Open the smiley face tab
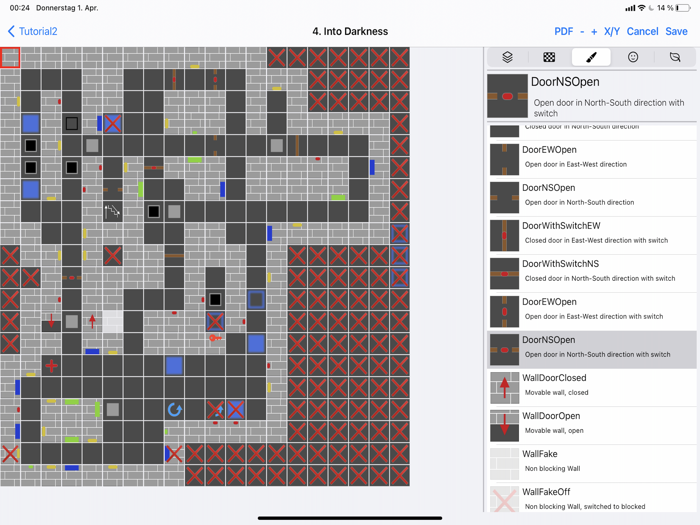This screenshot has width=700, height=525. point(633,57)
